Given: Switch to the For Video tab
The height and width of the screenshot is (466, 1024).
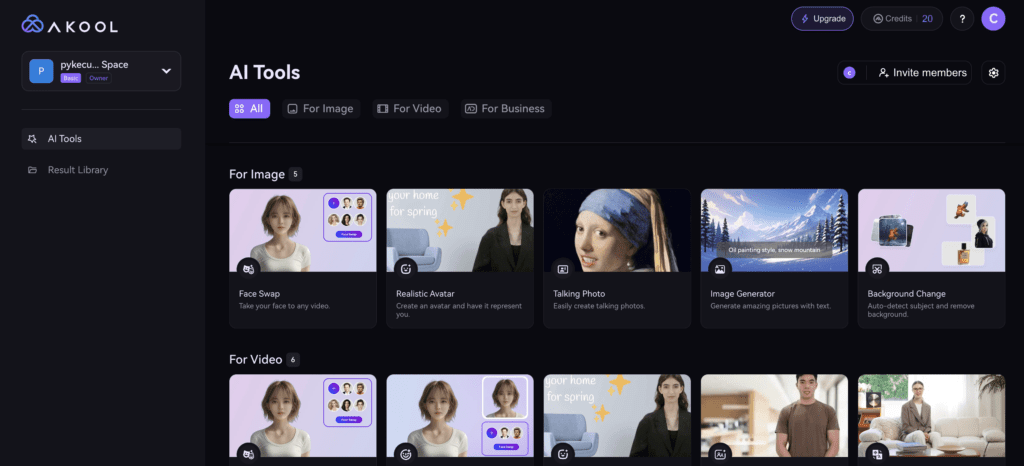Looking at the screenshot, I should pos(409,108).
